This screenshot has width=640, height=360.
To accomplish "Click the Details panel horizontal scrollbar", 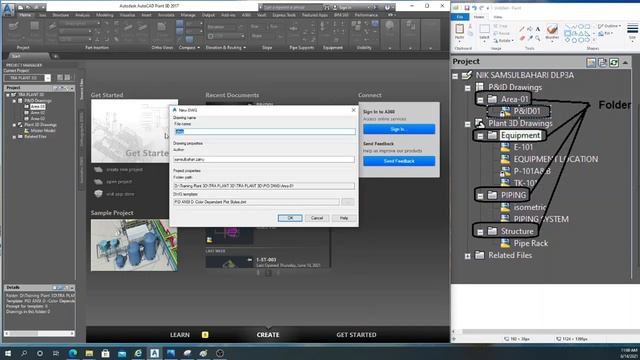I will click(x=39, y=333).
